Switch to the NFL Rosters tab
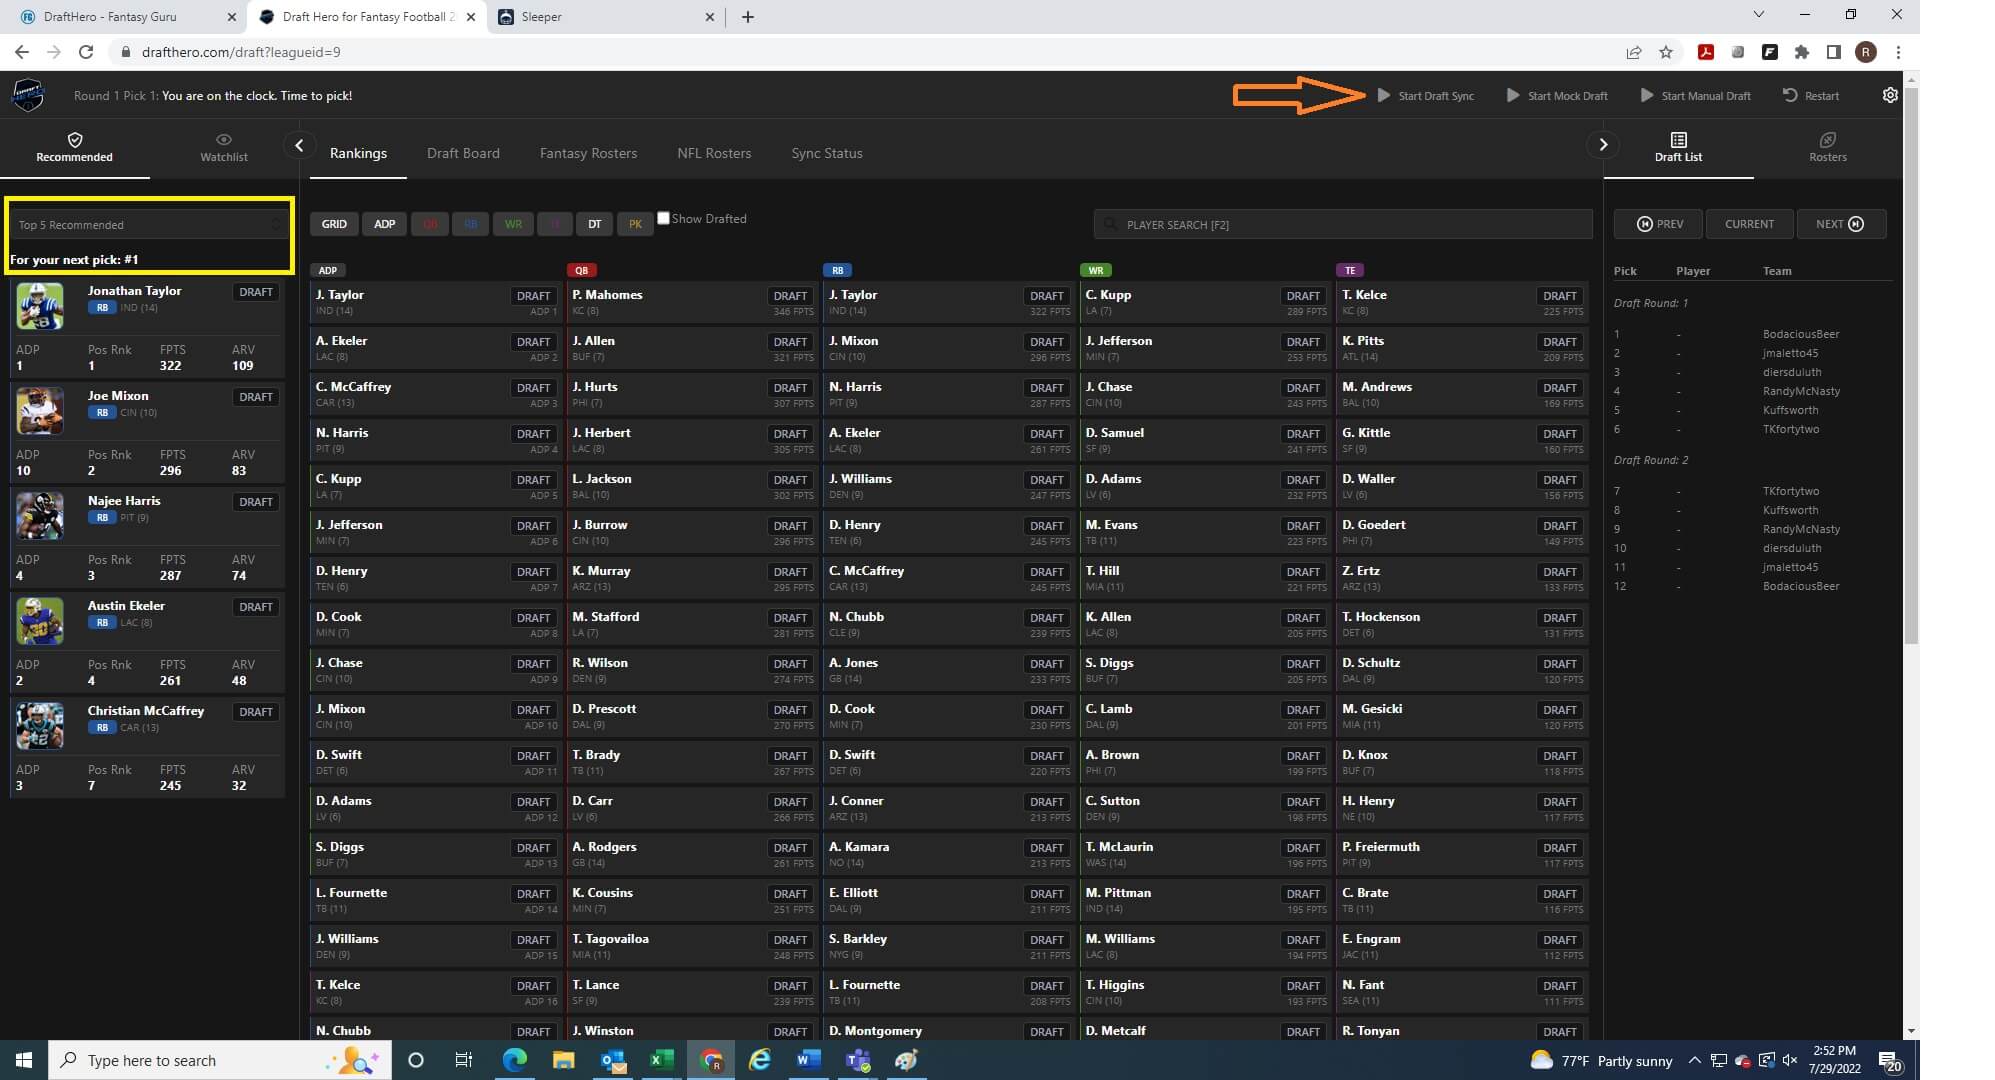The width and height of the screenshot is (1995, 1080). [x=714, y=153]
